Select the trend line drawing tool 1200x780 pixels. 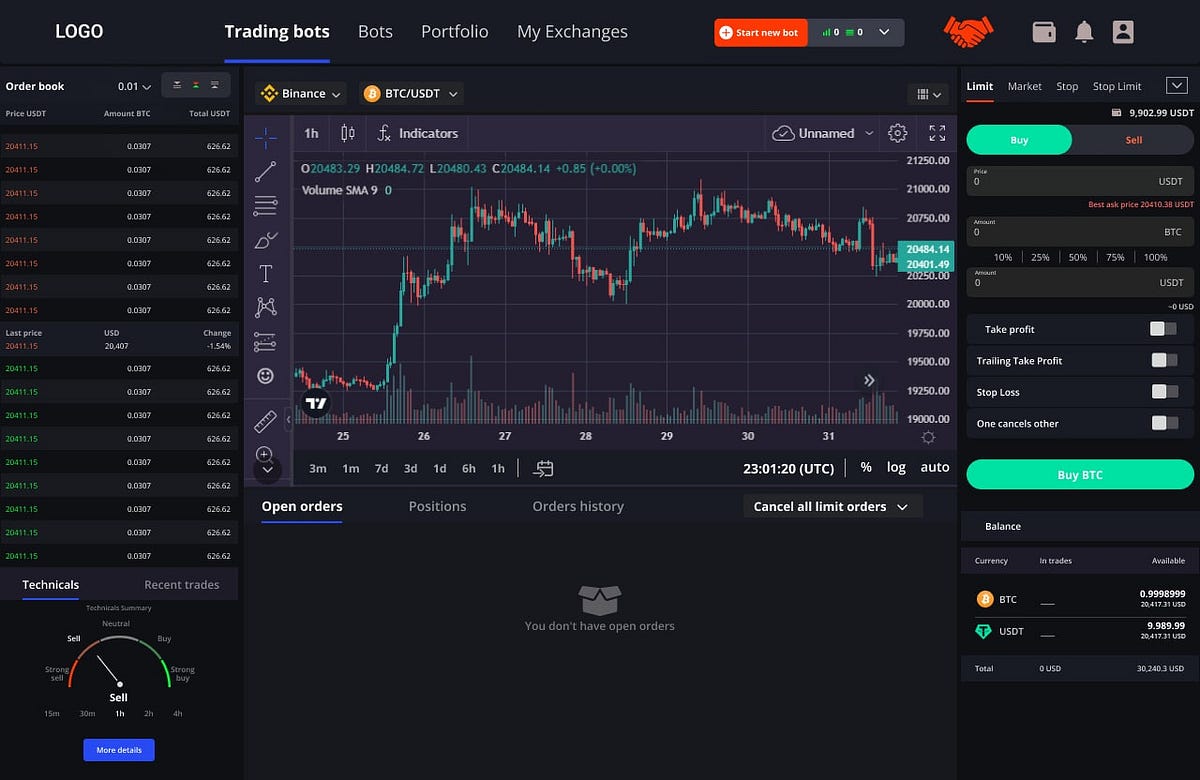(266, 171)
